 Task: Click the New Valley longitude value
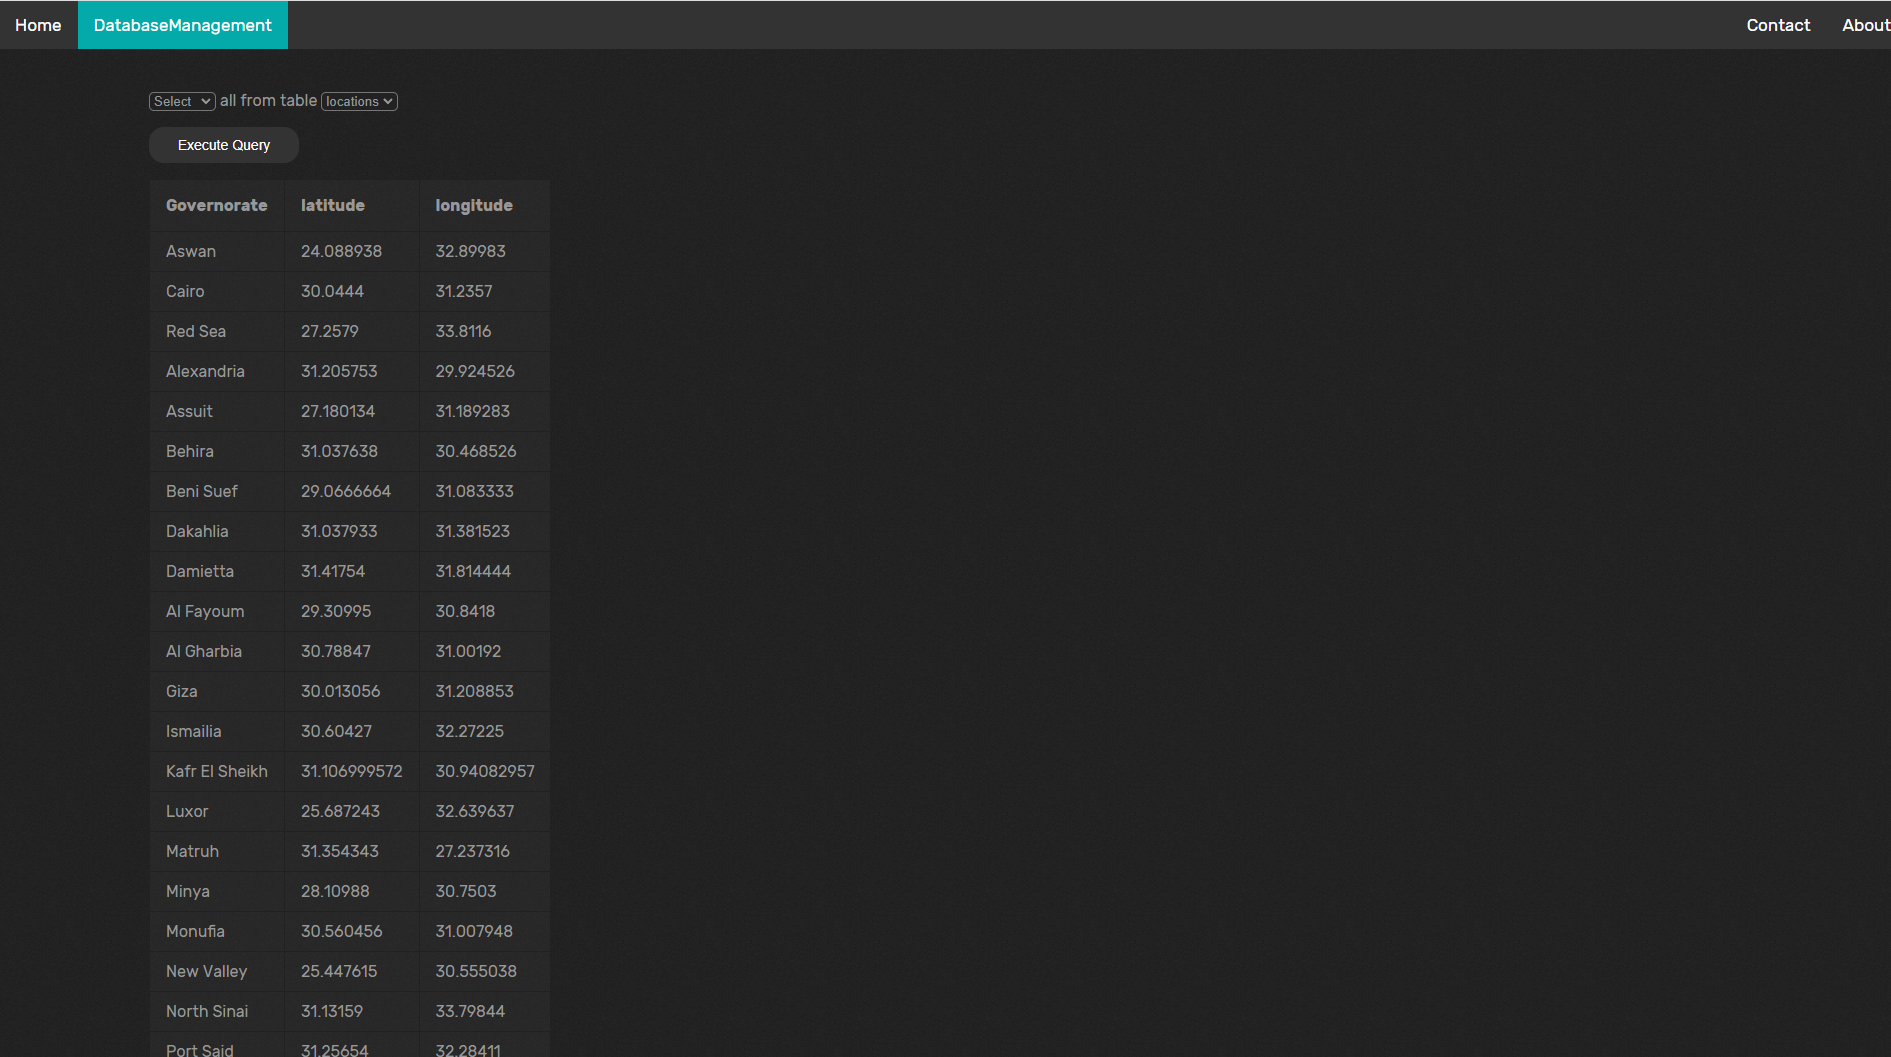click(x=476, y=971)
